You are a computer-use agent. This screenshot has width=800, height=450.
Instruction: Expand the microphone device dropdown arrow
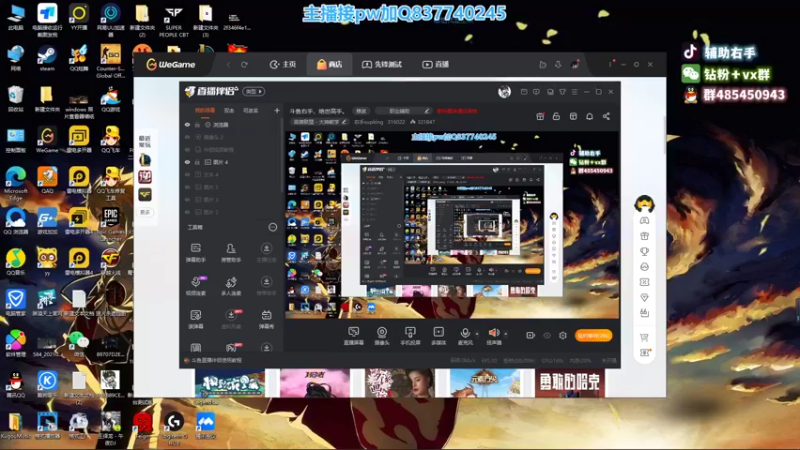coord(477,334)
